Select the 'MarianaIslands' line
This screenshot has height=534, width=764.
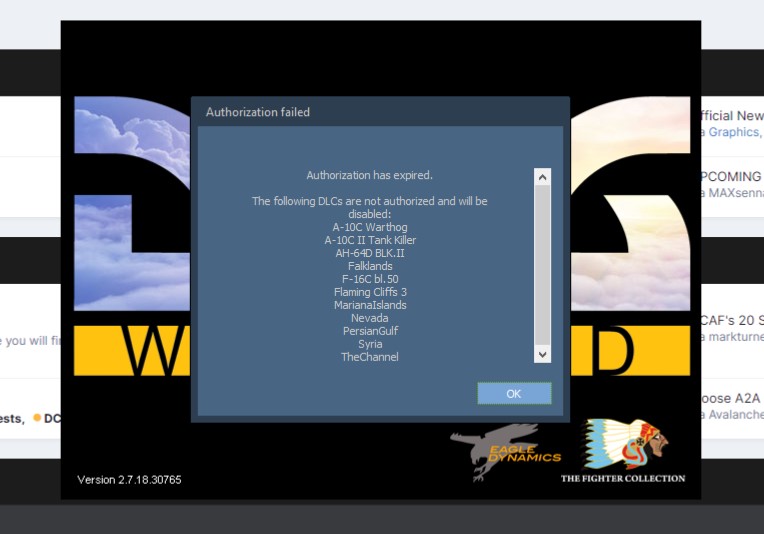[x=370, y=305]
